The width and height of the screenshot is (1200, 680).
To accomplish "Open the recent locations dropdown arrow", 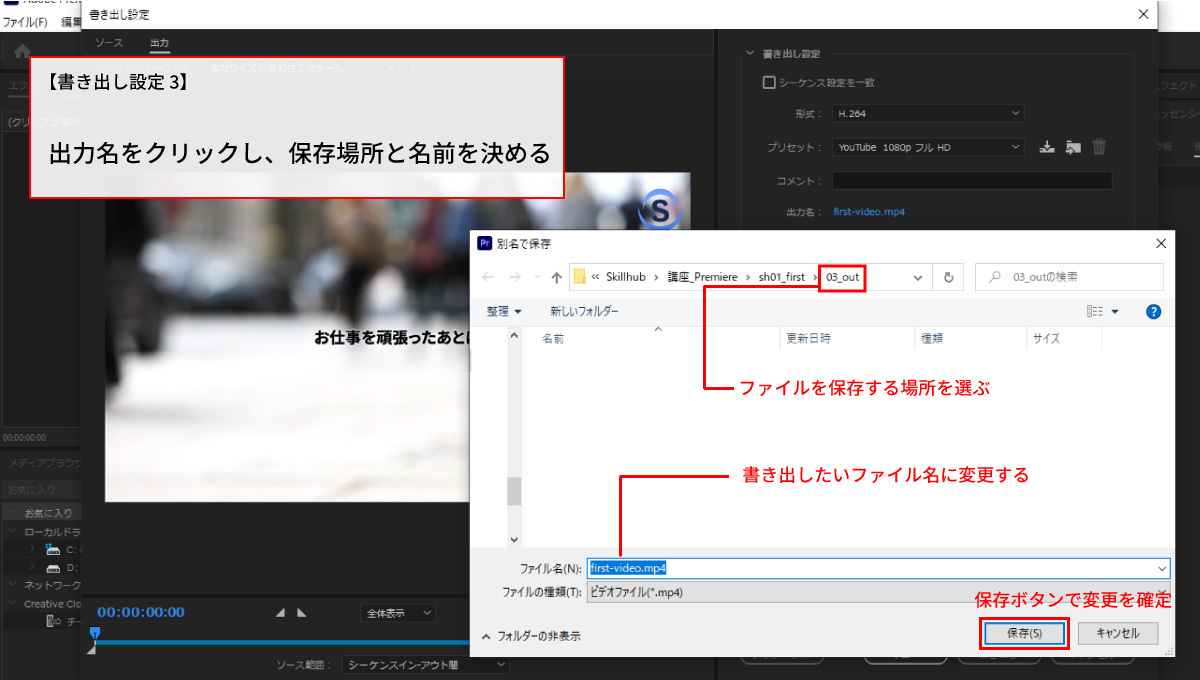I will (x=536, y=277).
